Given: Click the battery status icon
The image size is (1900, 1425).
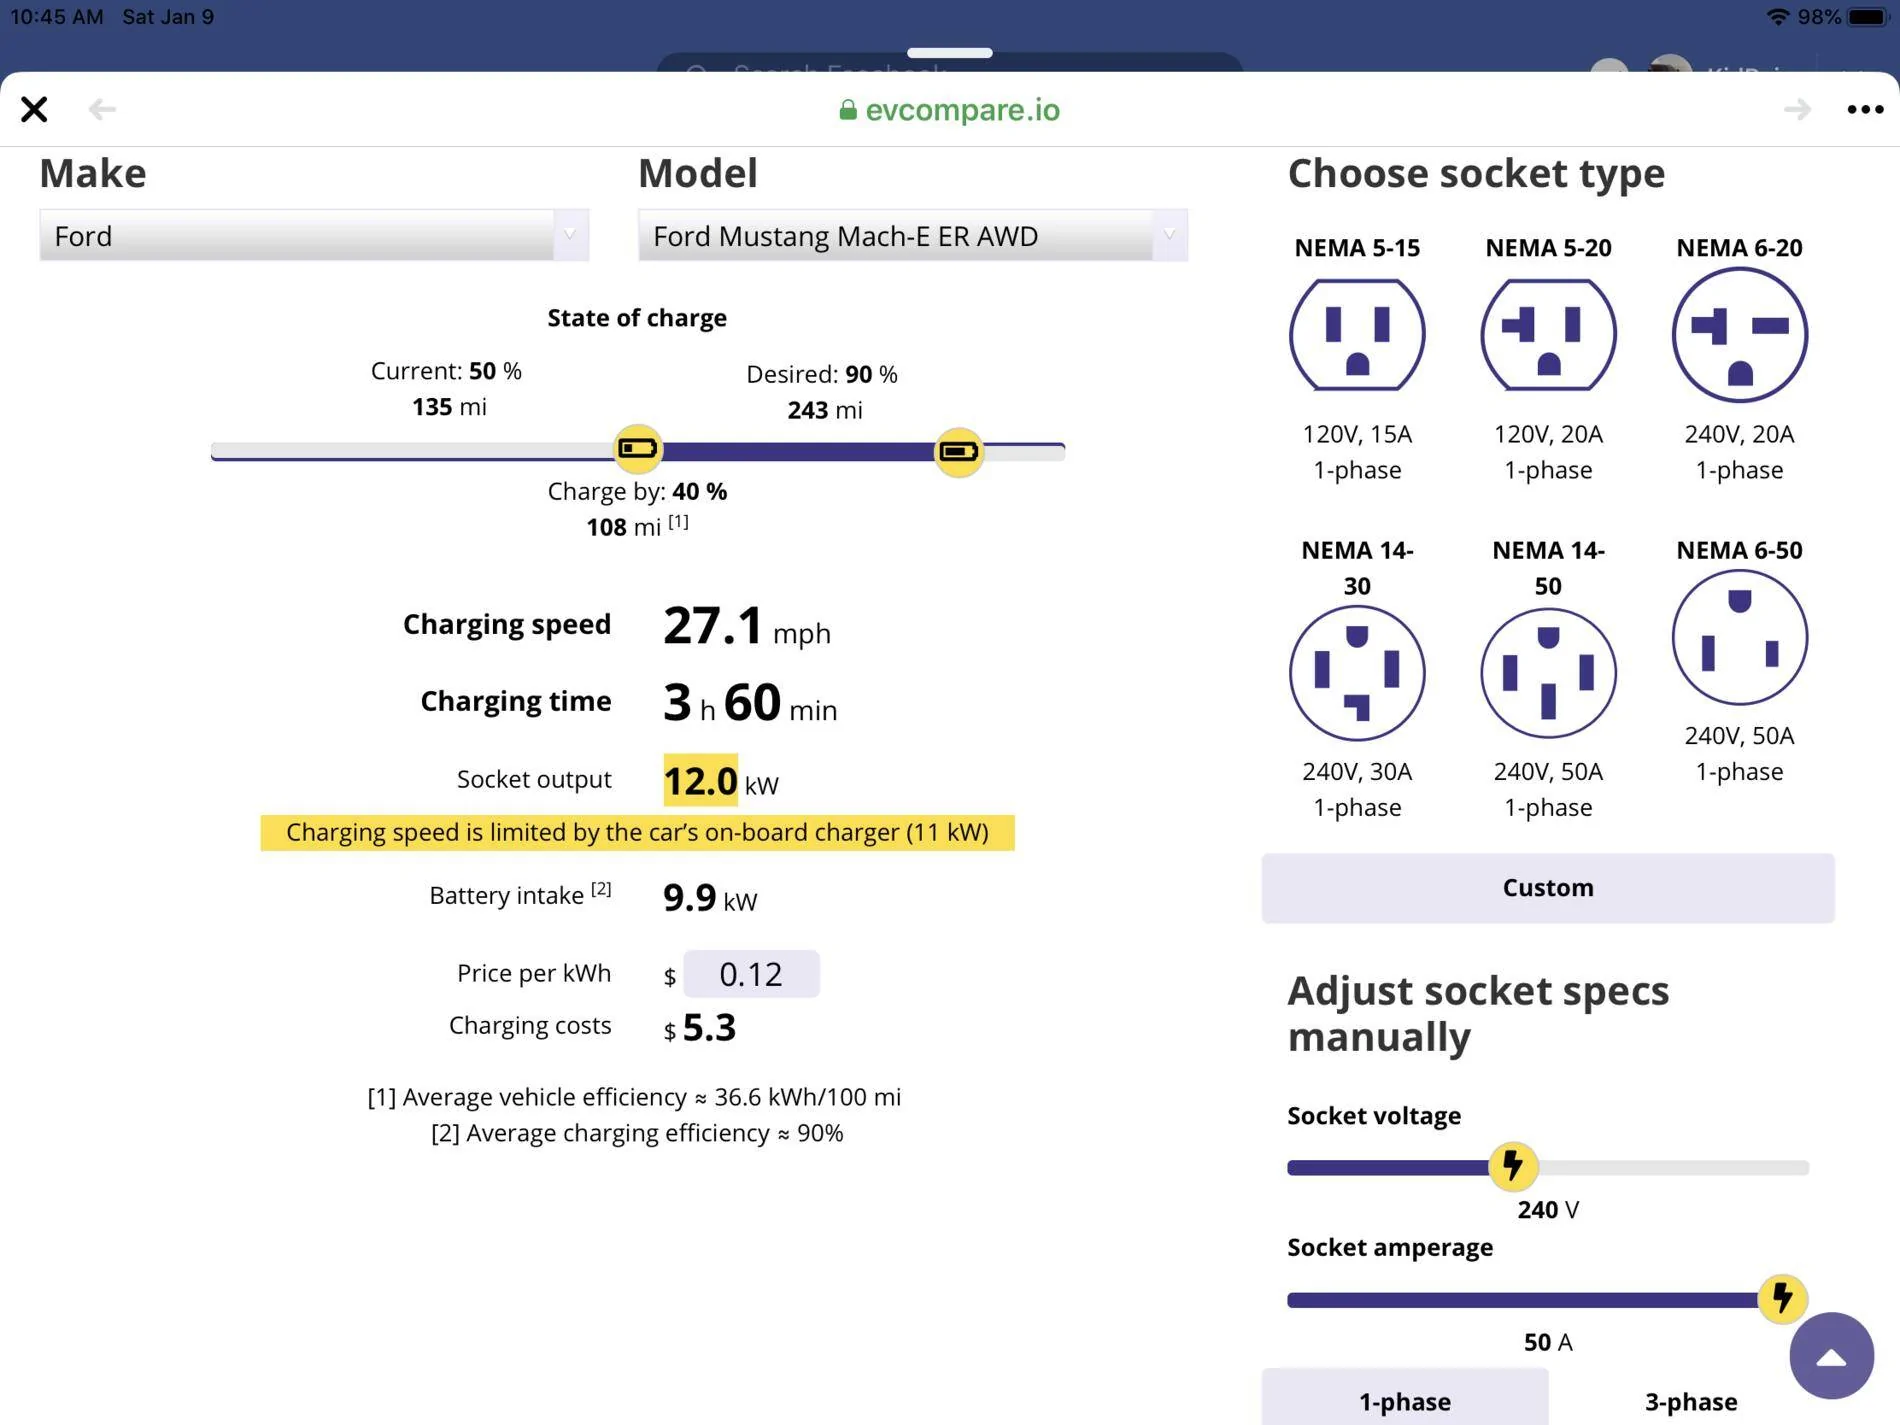Looking at the screenshot, I should 1867,17.
